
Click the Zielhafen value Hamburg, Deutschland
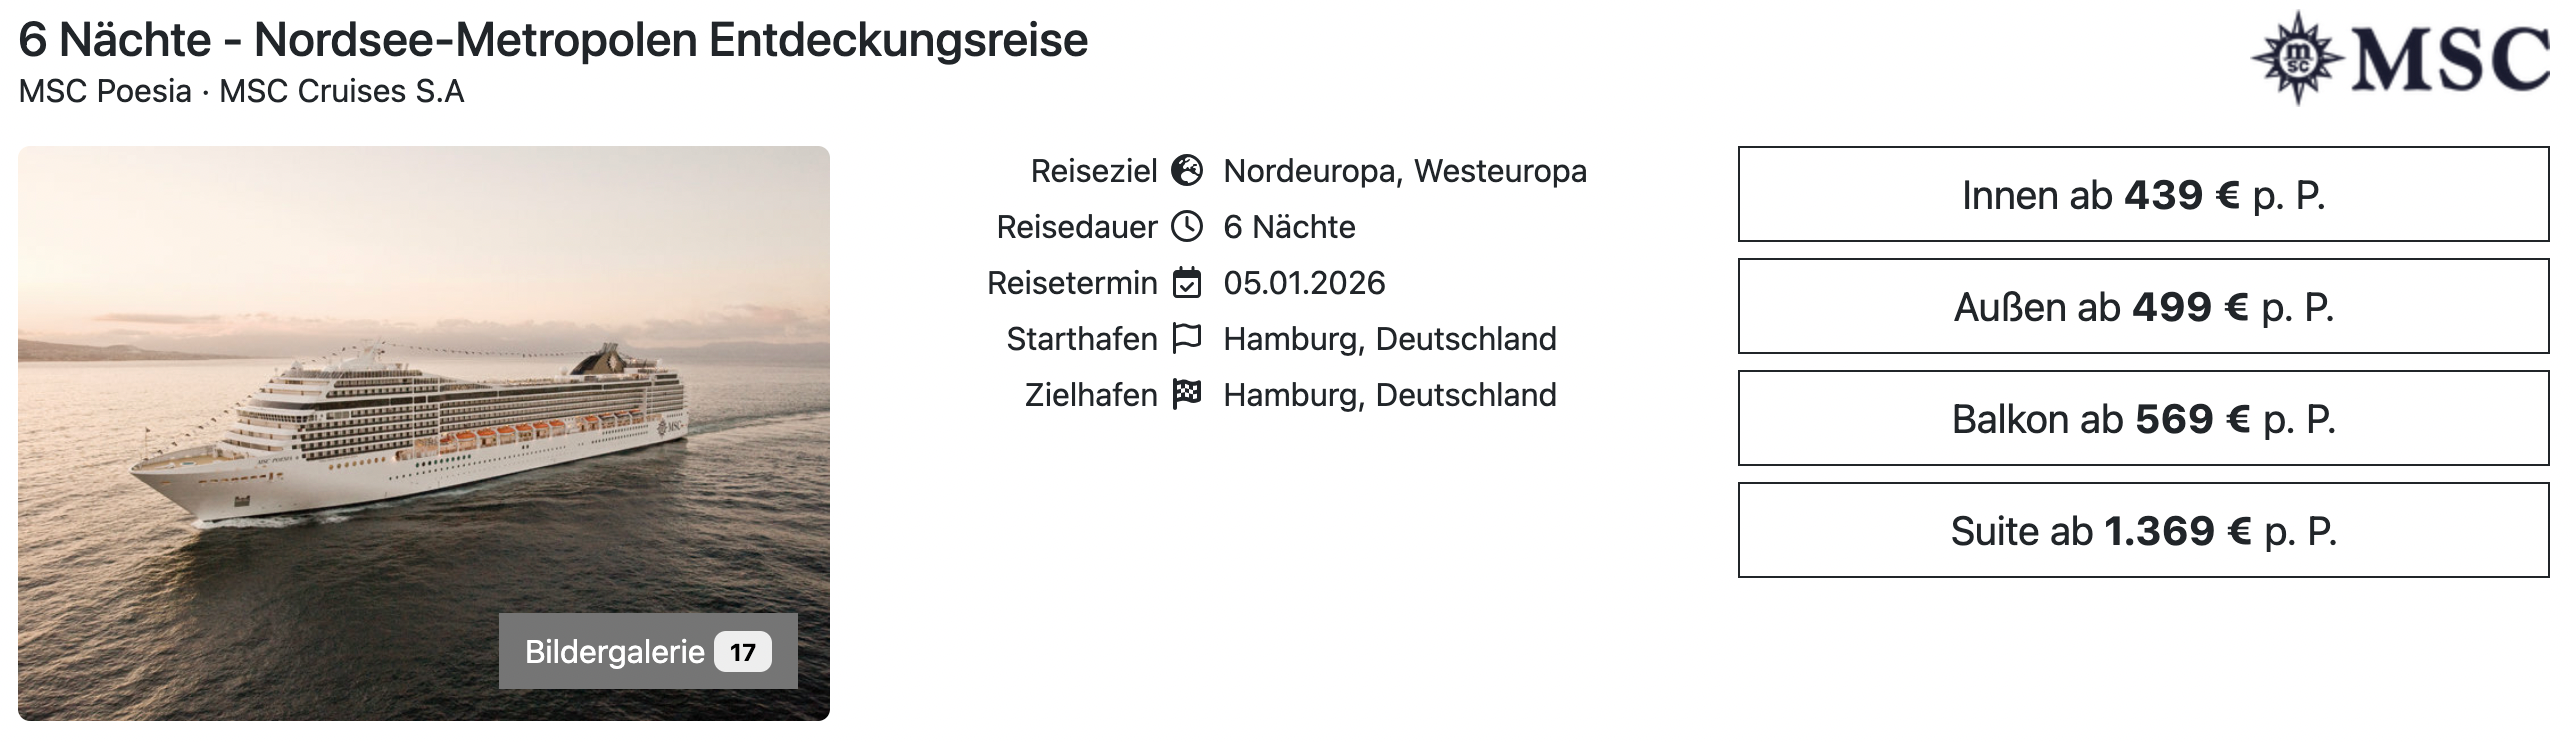tap(1389, 395)
